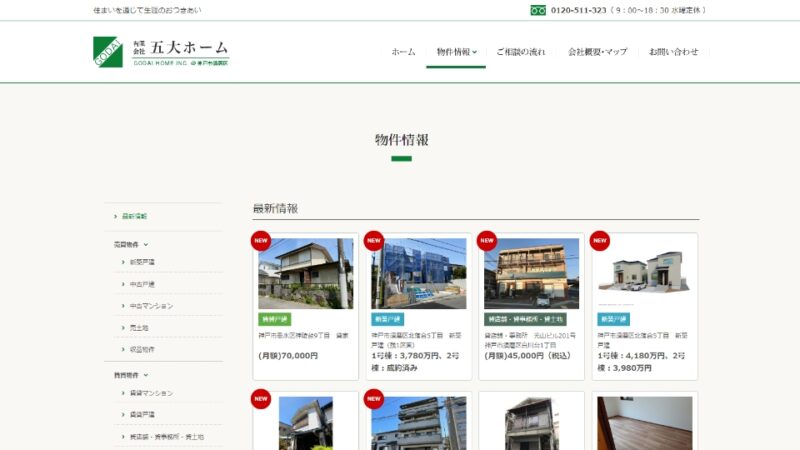Viewport: 800px width, 450px height.
Task: Open the wooden-floor room interior photo
Action: pos(644,423)
